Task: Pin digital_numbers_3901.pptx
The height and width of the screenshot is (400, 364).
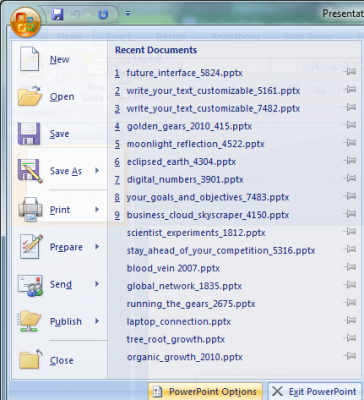Action: (x=350, y=178)
